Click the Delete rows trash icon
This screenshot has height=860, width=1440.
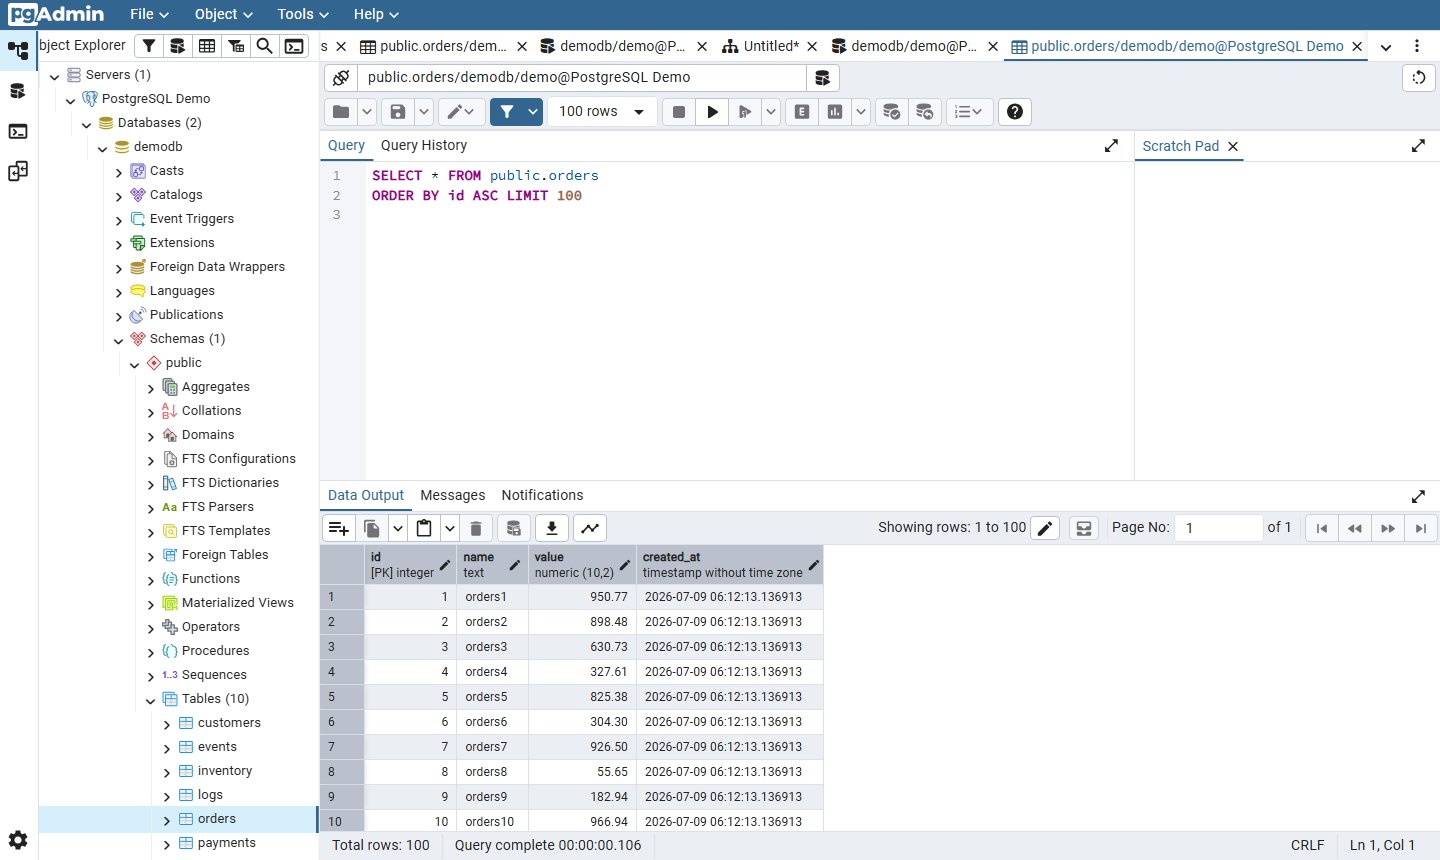click(476, 528)
